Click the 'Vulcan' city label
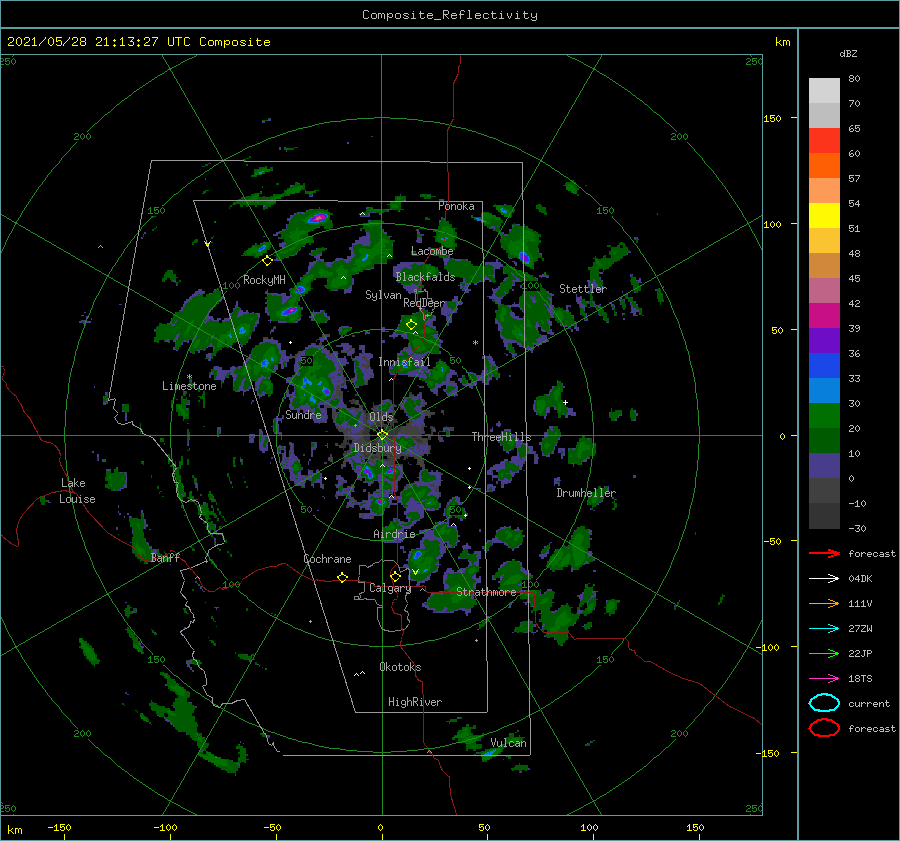The width and height of the screenshot is (900, 841). 508,743
